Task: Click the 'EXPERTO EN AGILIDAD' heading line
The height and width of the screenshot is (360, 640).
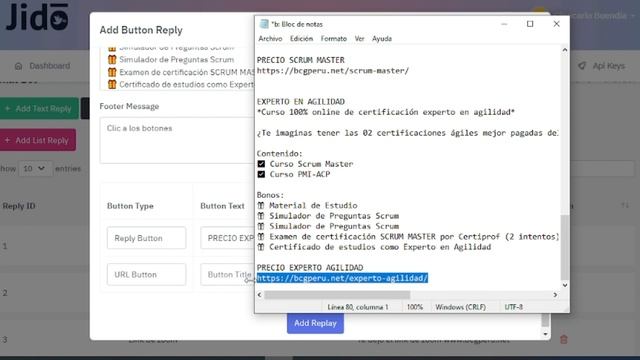Action: click(301, 102)
